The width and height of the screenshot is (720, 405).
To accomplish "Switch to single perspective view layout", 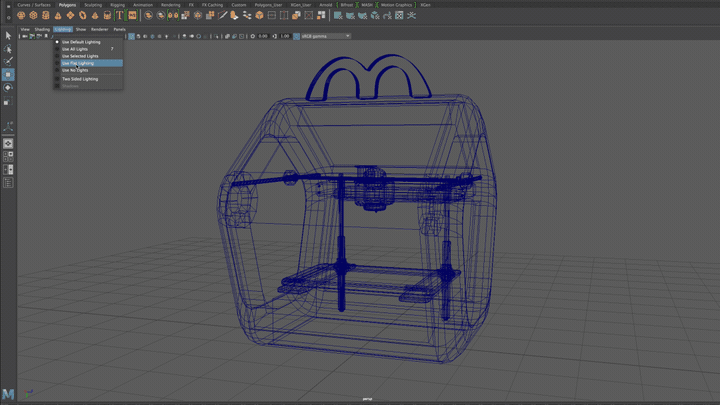I will pos(8,144).
